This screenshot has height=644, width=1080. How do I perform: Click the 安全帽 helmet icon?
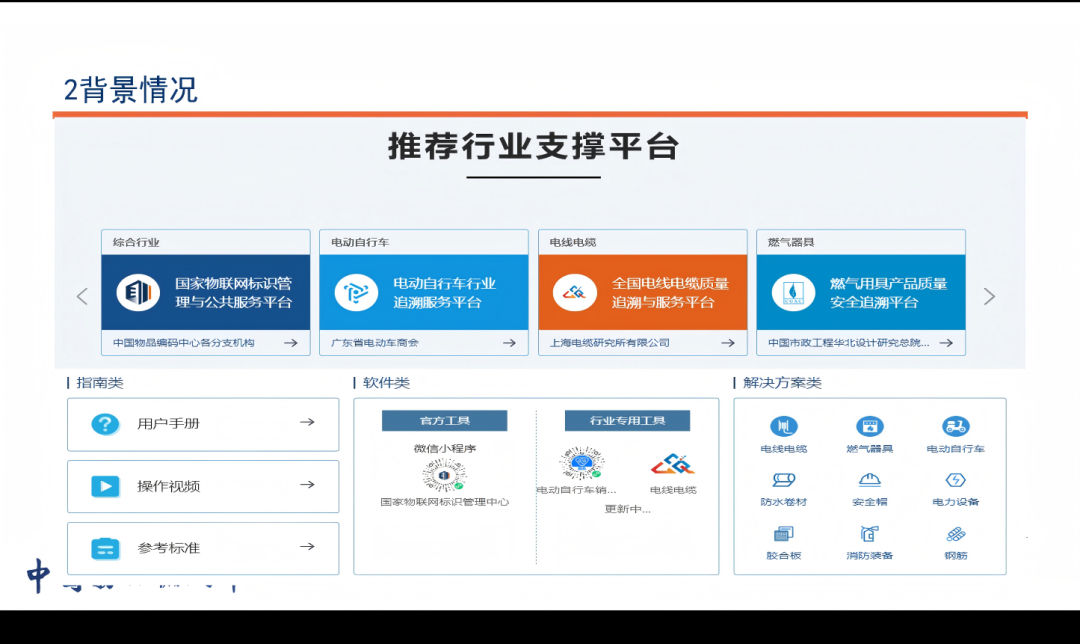click(x=869, y=480)
